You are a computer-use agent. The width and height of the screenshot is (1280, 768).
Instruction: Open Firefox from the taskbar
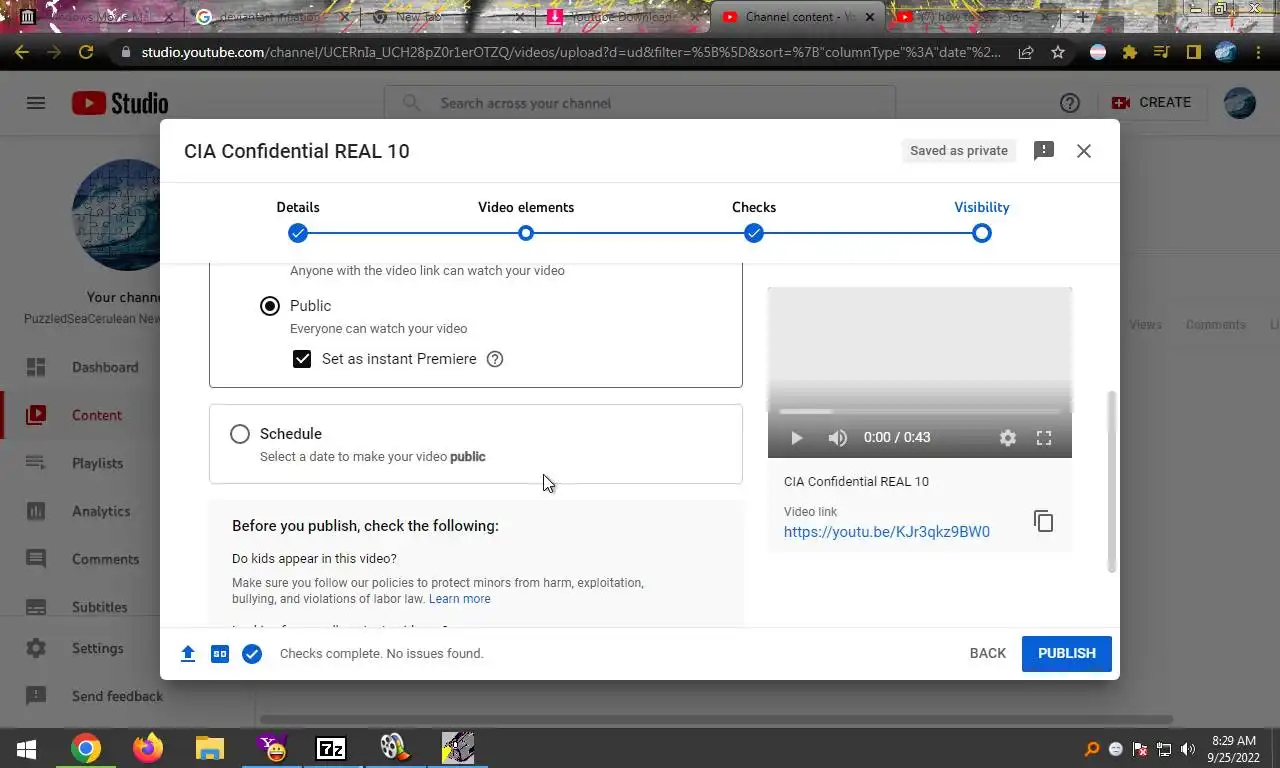point(148,748)
